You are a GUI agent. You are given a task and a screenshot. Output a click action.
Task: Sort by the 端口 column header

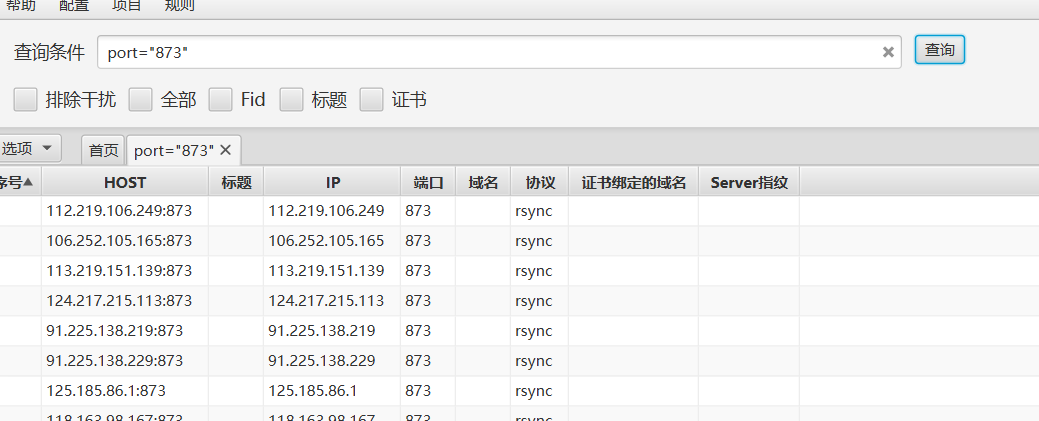[429, 182]
